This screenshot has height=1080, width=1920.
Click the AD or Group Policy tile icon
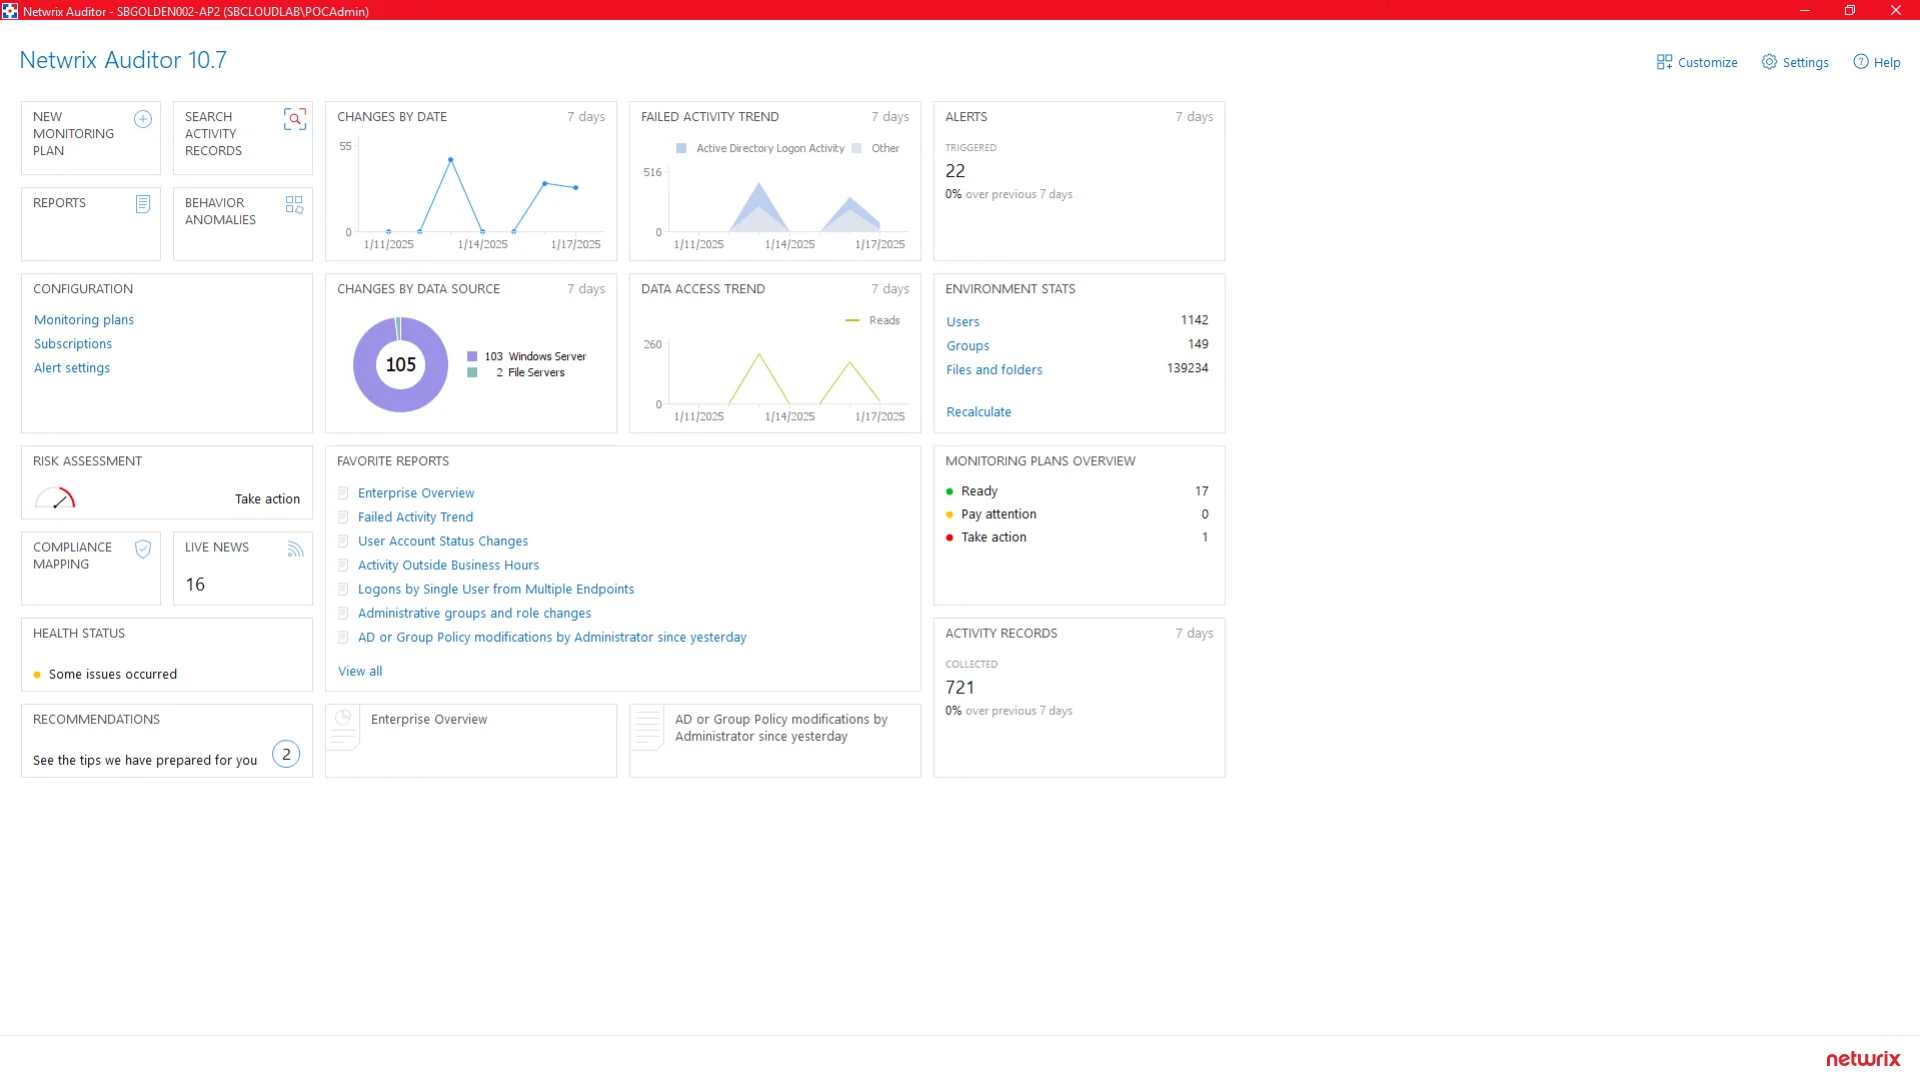click(x=647, y=727)
